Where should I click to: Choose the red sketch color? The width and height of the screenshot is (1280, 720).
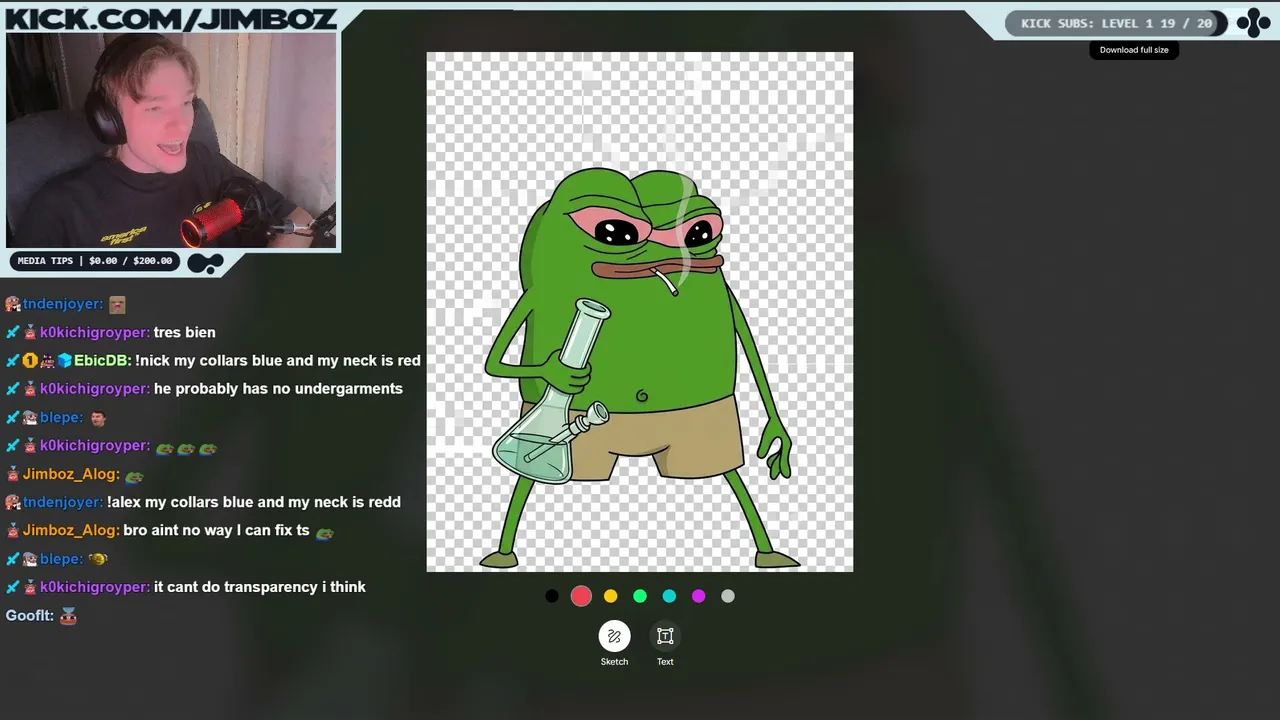581,596
